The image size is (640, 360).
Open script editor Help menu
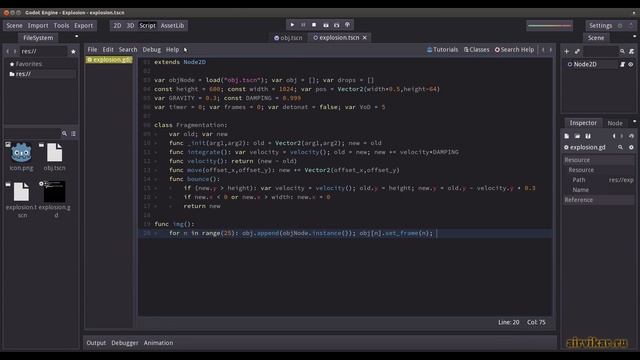172,49
